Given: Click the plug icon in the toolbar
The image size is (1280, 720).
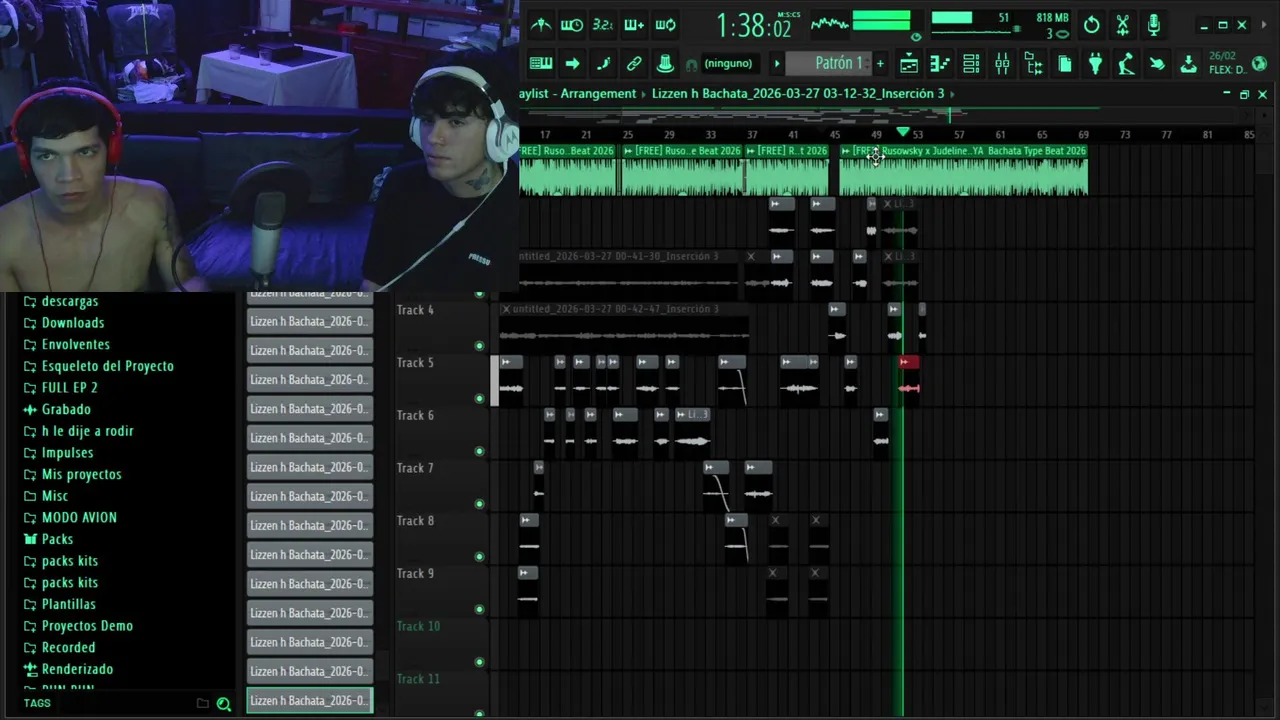Looking at the screenshot, I should pyautogui.click(x=1095, y=64).
